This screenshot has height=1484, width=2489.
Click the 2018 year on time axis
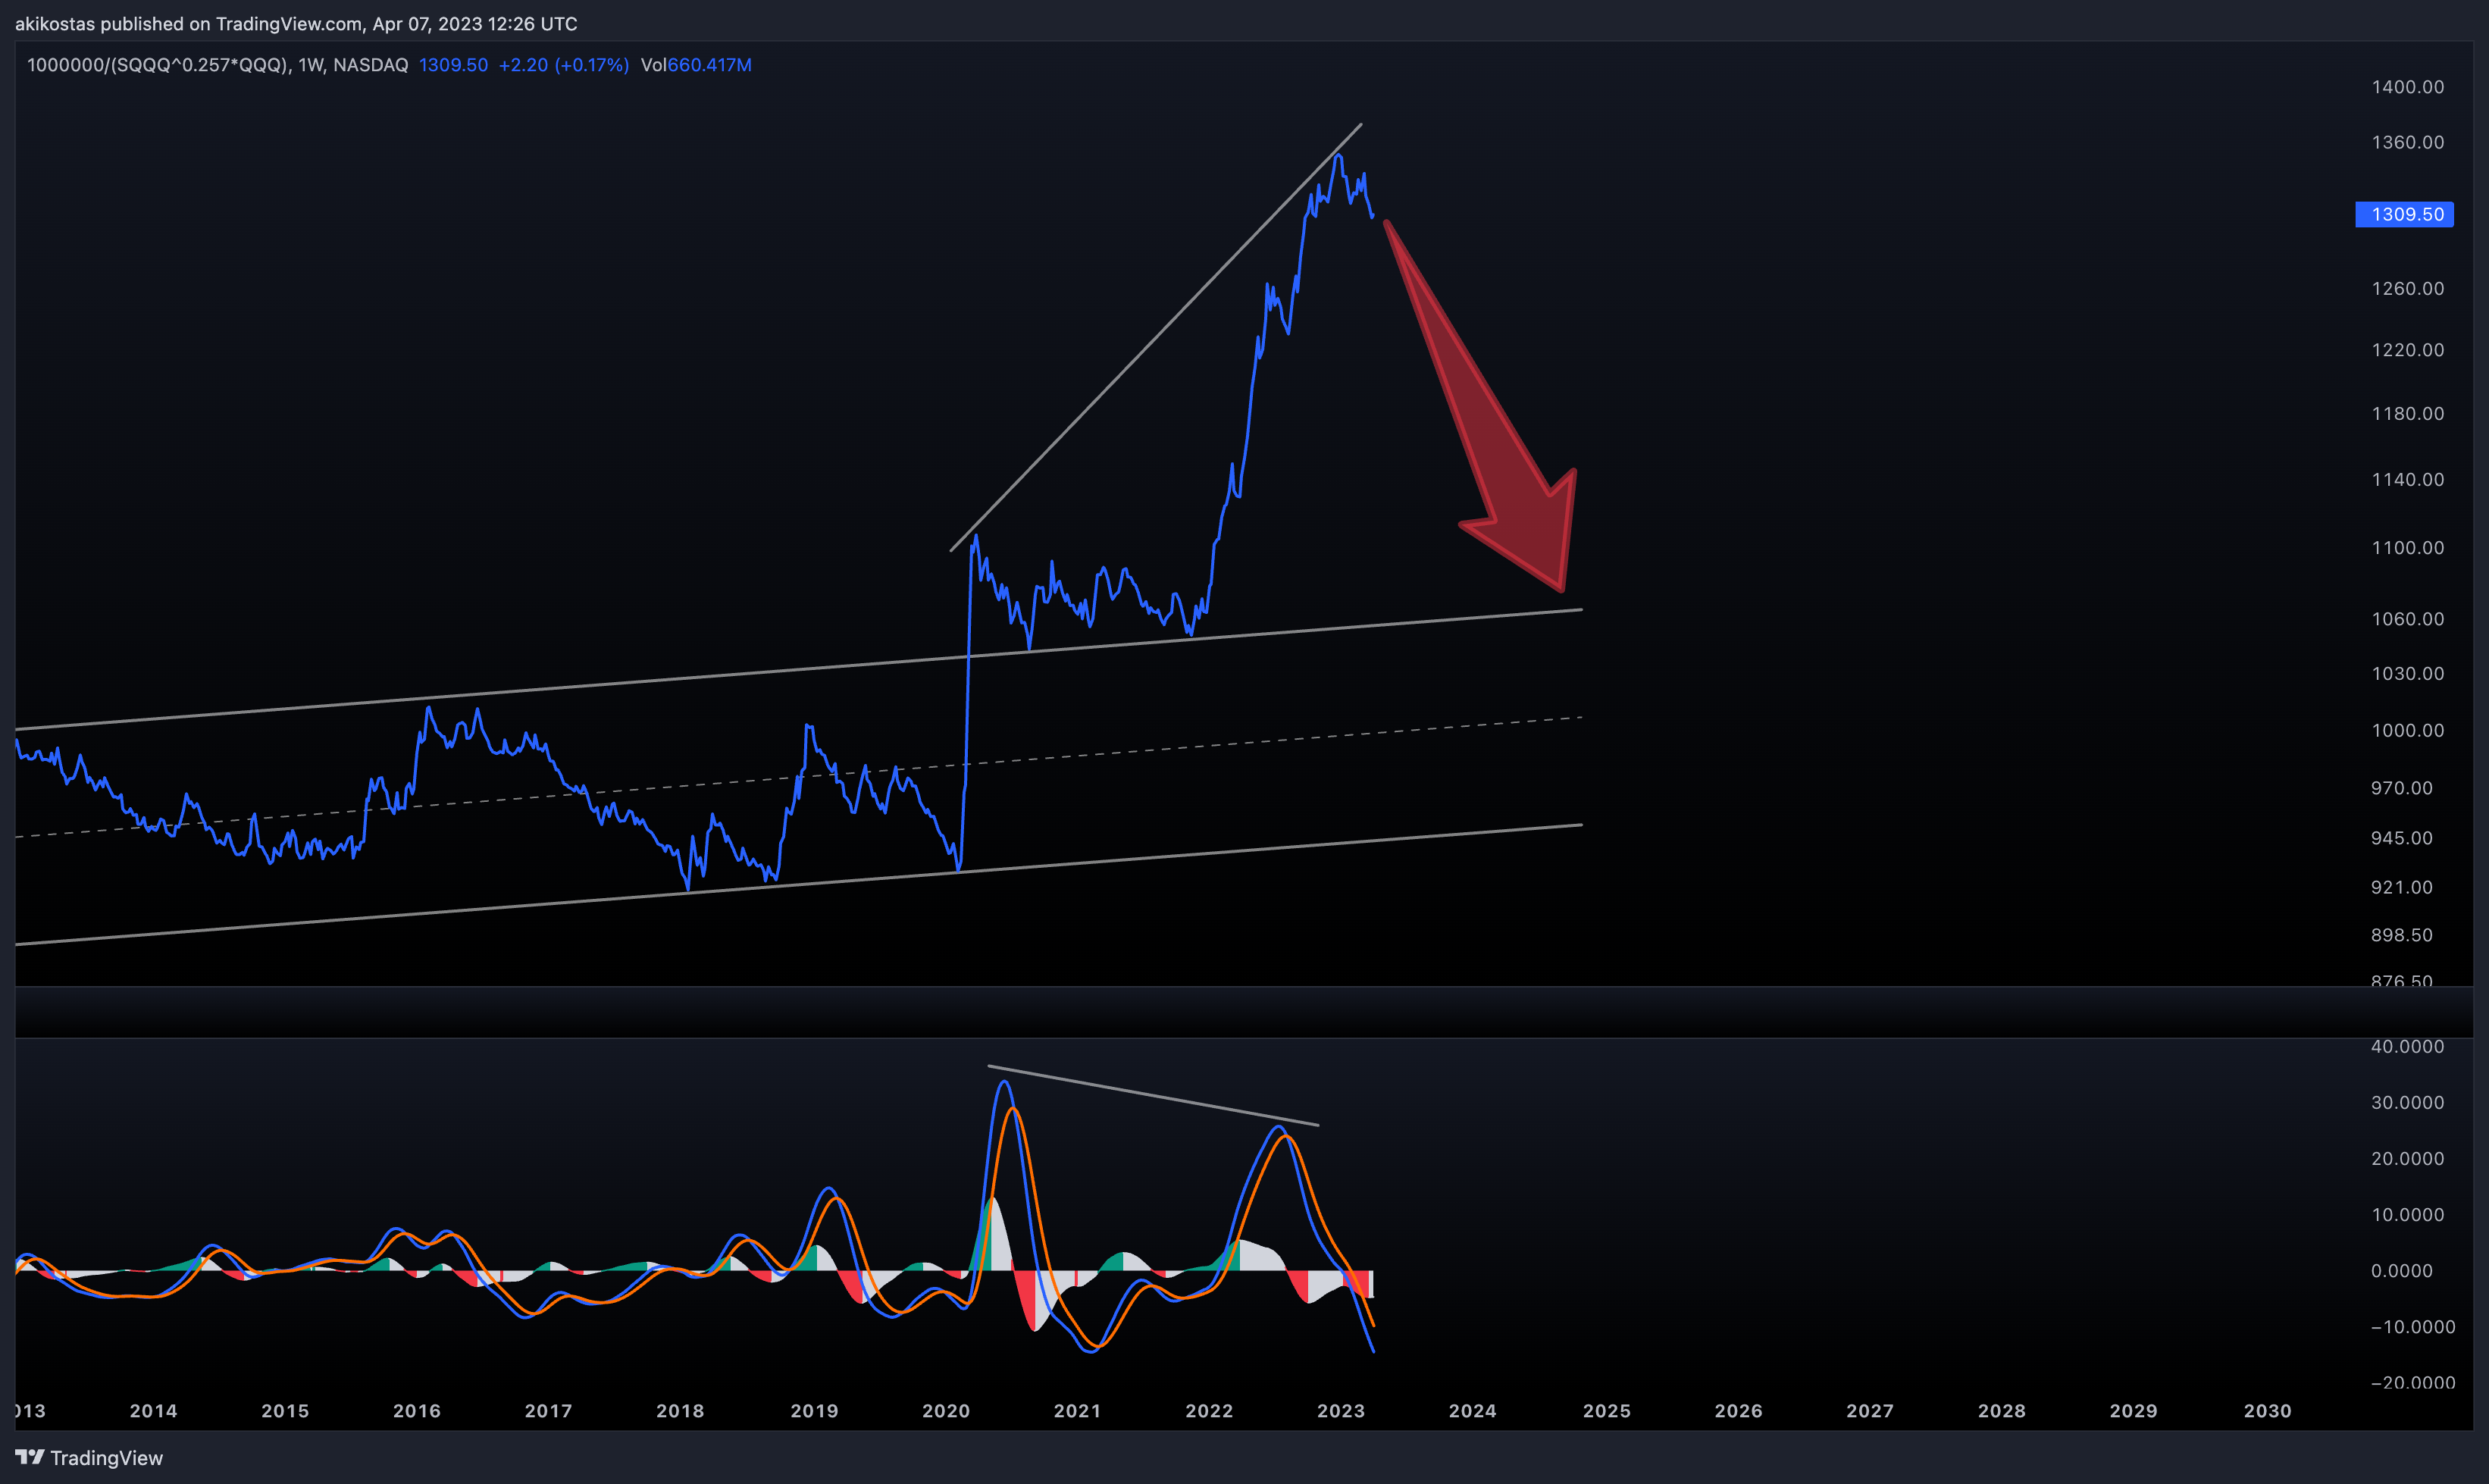(x=680, y=1411)
